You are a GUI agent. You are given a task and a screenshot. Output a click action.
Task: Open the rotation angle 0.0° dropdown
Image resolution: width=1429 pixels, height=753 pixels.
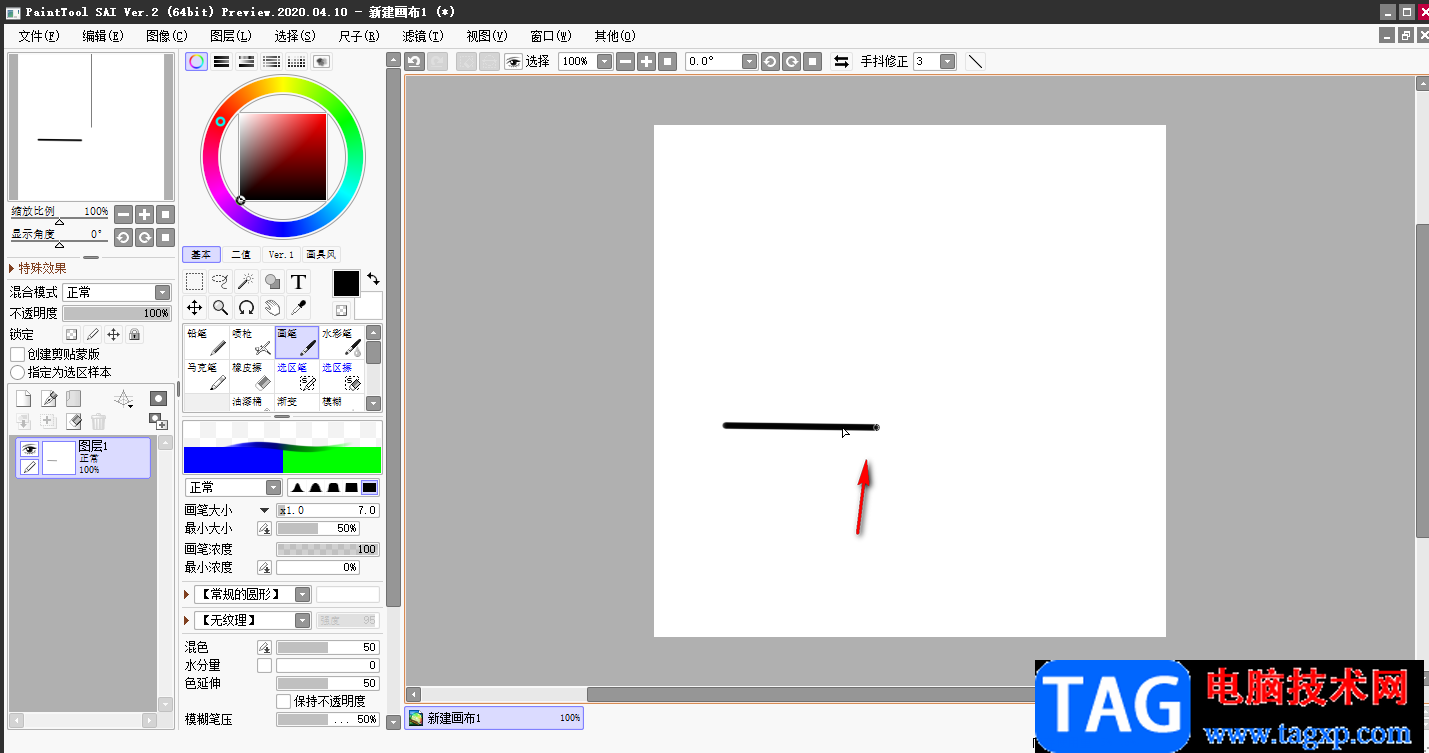point(749,61)
